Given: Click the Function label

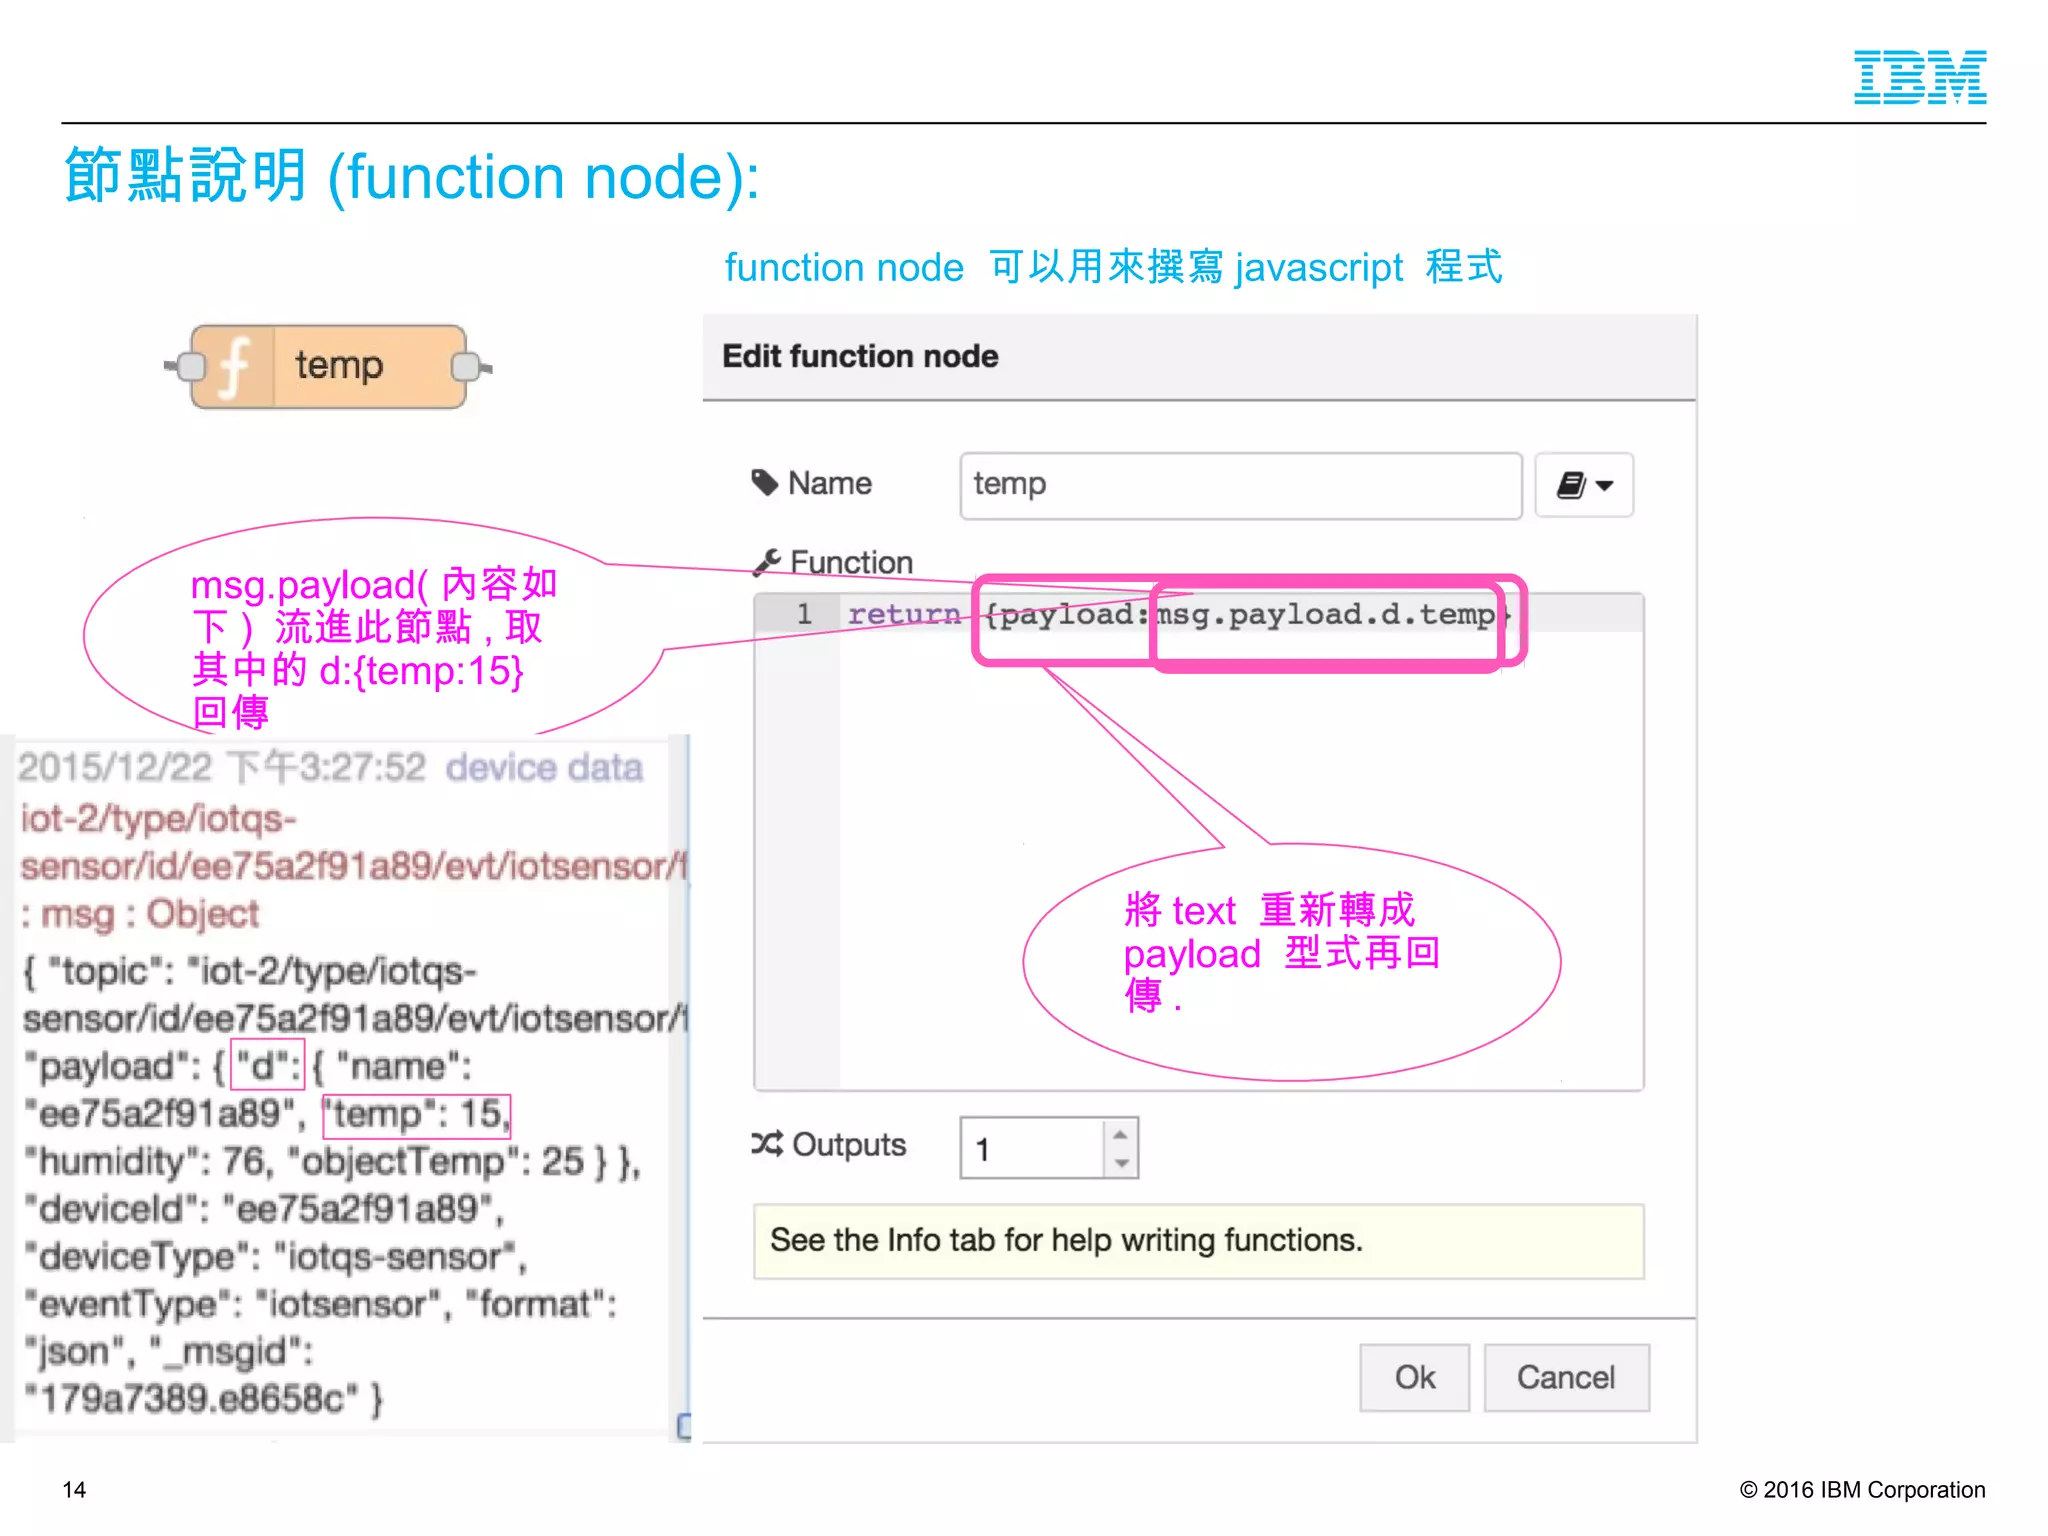Looking at the screenshot, I should click(851, 562).
